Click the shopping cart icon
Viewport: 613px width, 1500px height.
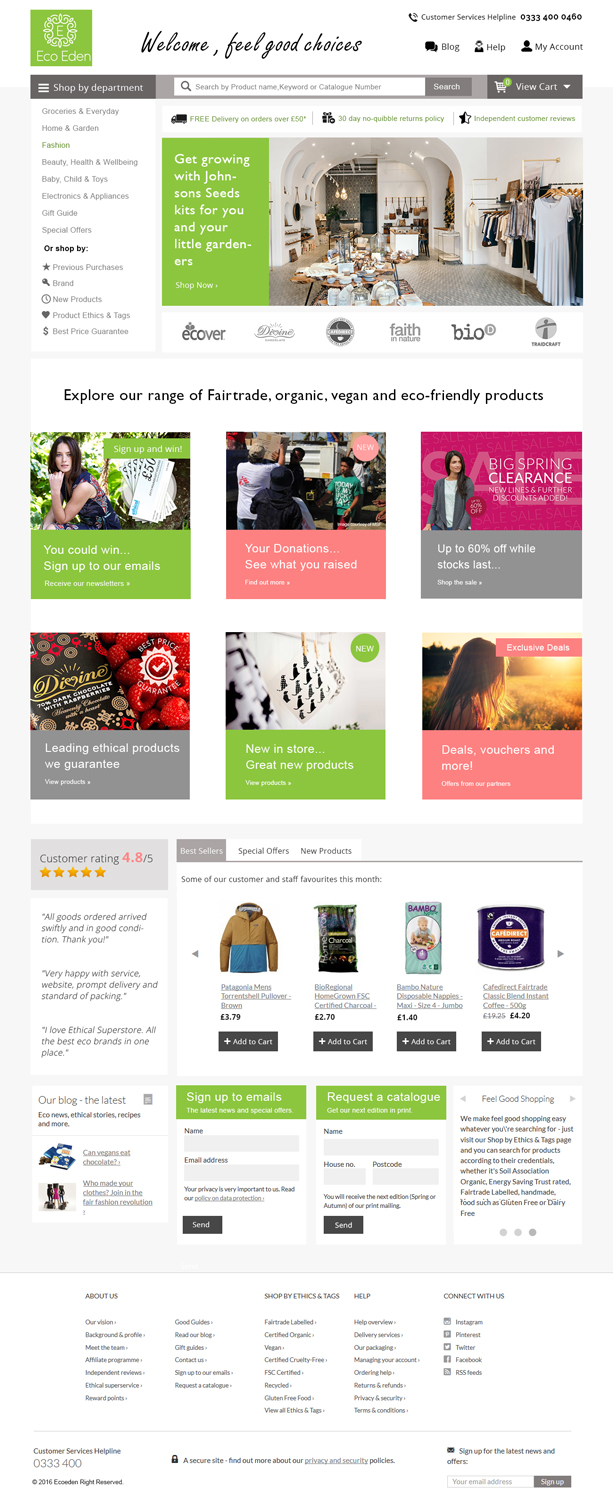pos(503,86)
